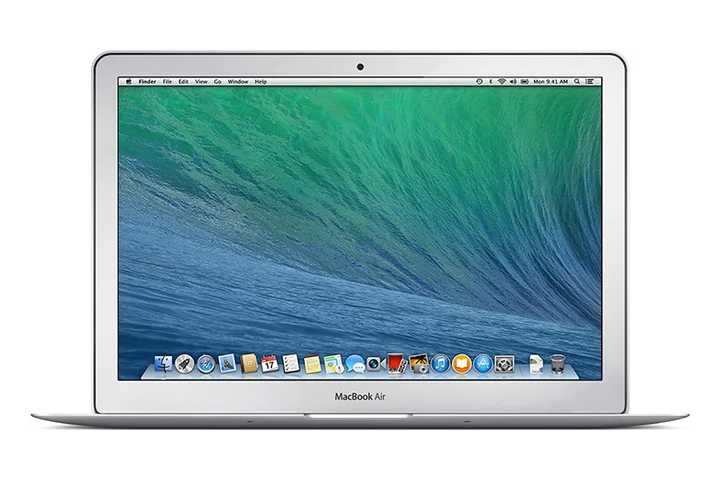
Task: Open Contacts address book in Dock
Action: 248,363
